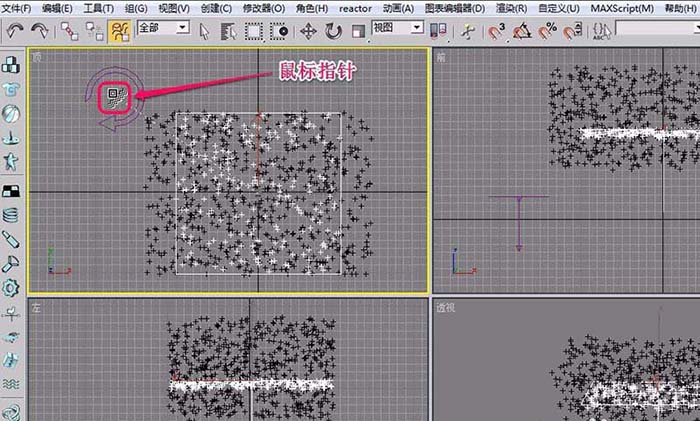Open the 创建(C) menu

click(216, 8)
